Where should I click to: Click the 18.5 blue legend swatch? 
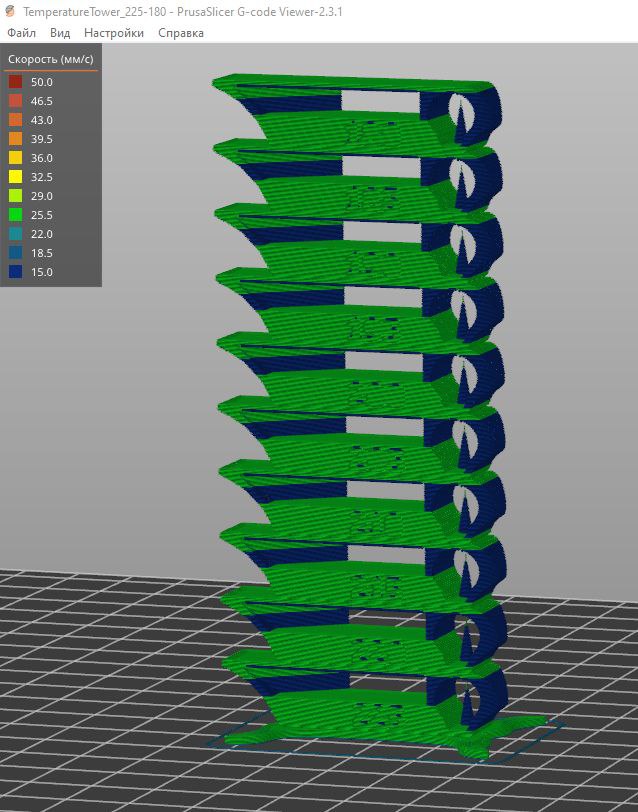[16, 253]
